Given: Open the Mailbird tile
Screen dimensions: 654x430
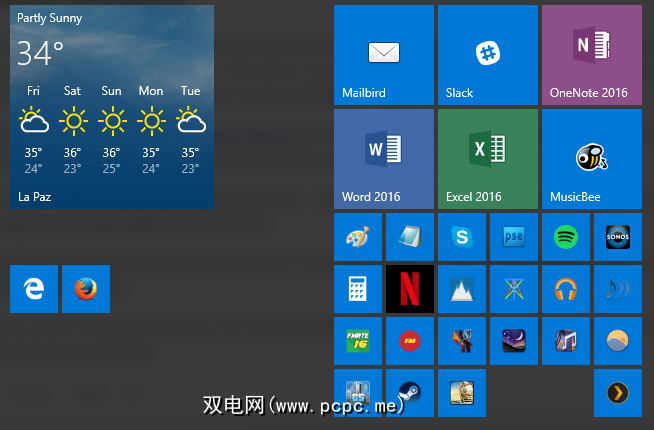Looking at the screenshot, I should [384, 55].
